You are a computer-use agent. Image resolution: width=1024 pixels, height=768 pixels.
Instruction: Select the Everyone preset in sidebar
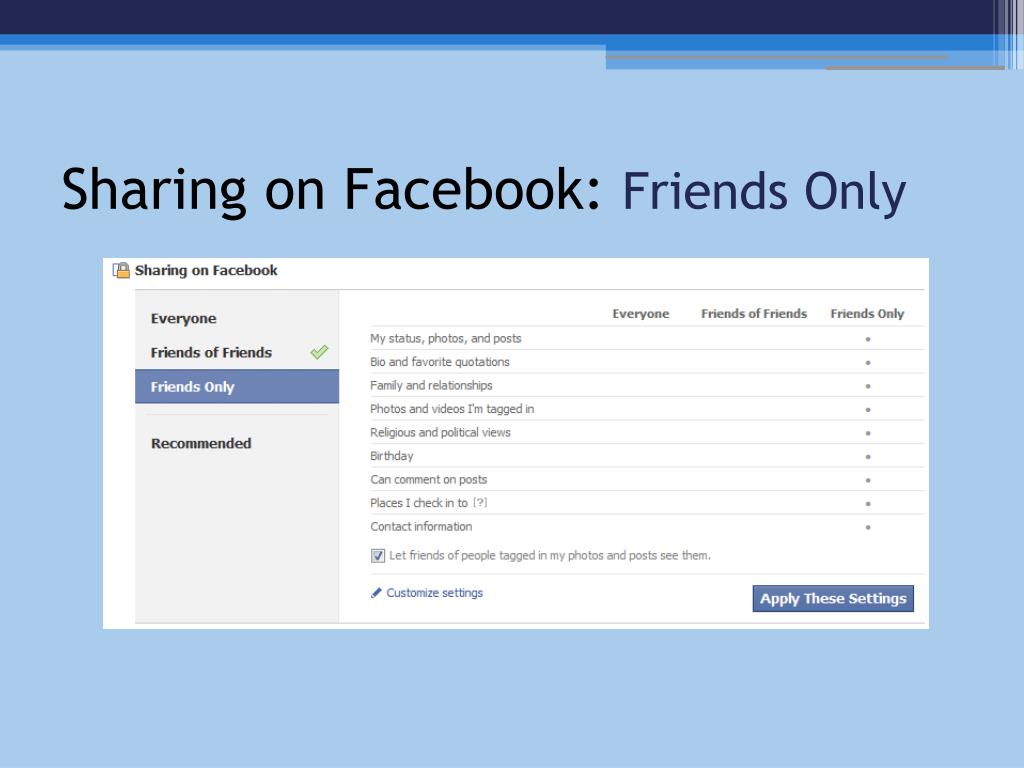184,319
